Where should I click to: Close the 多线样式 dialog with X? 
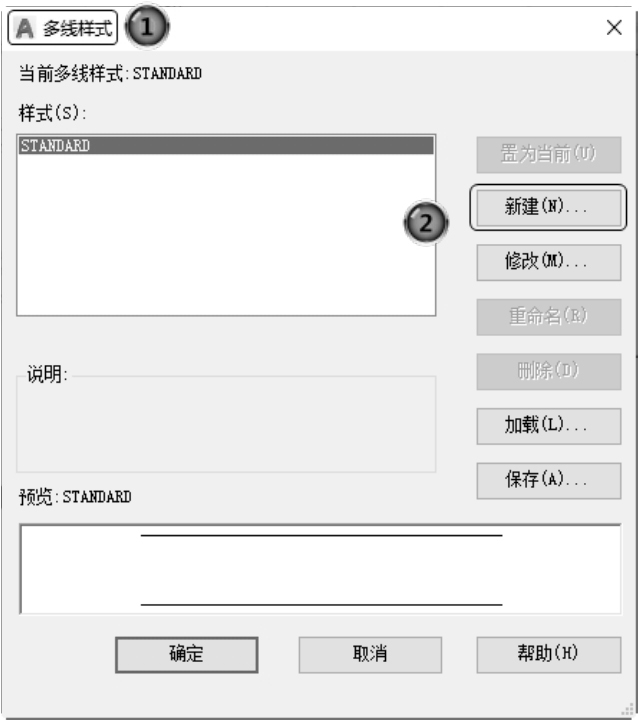[x=614, y=28]
